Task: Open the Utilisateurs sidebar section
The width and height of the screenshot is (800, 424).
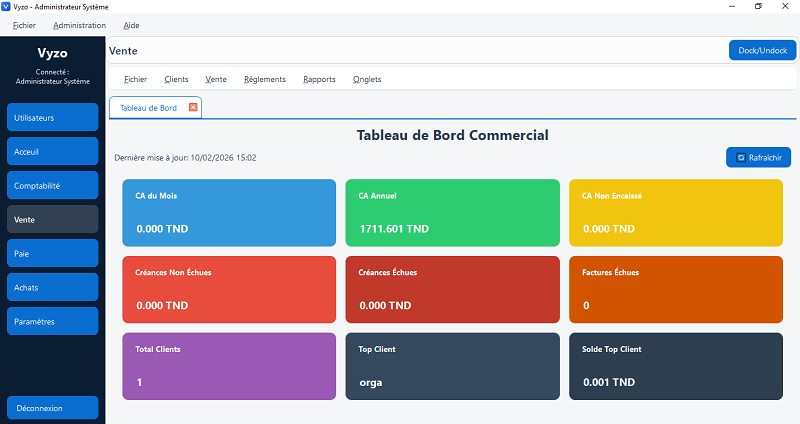Action: [x=52, y=117]
